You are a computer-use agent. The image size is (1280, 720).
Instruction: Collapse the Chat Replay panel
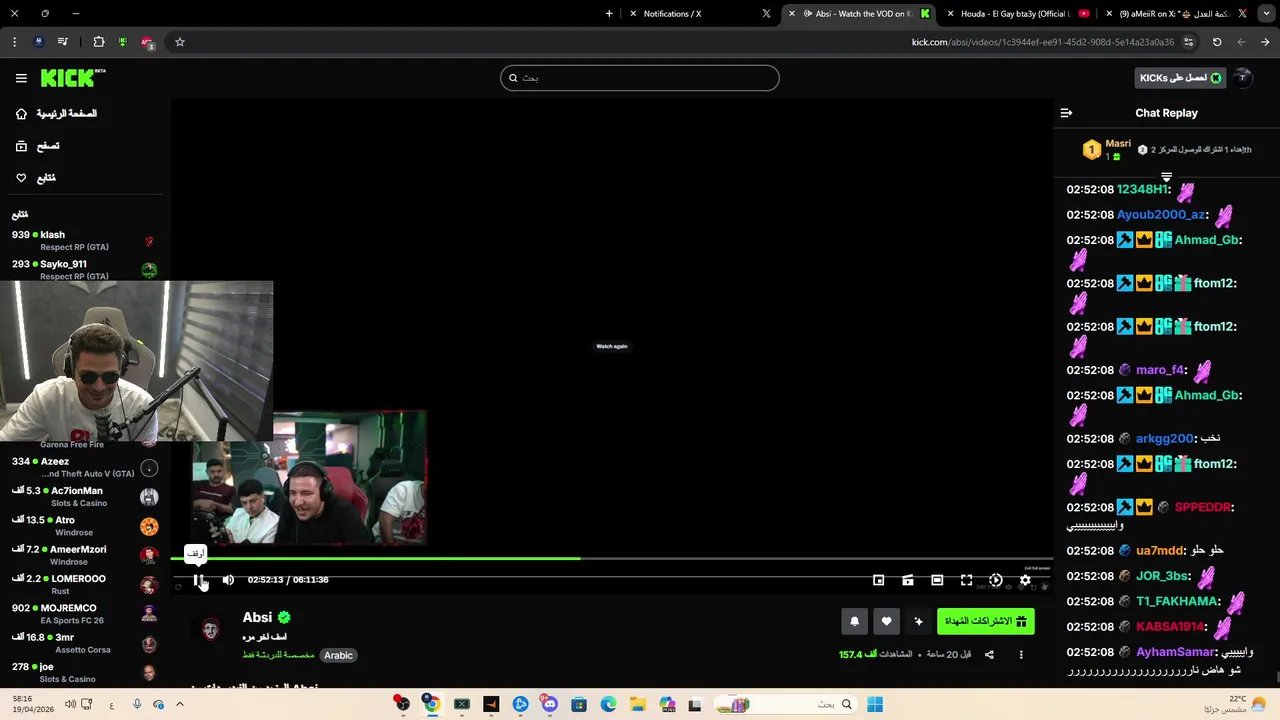pyautogui.click(x=1066, y=113)
